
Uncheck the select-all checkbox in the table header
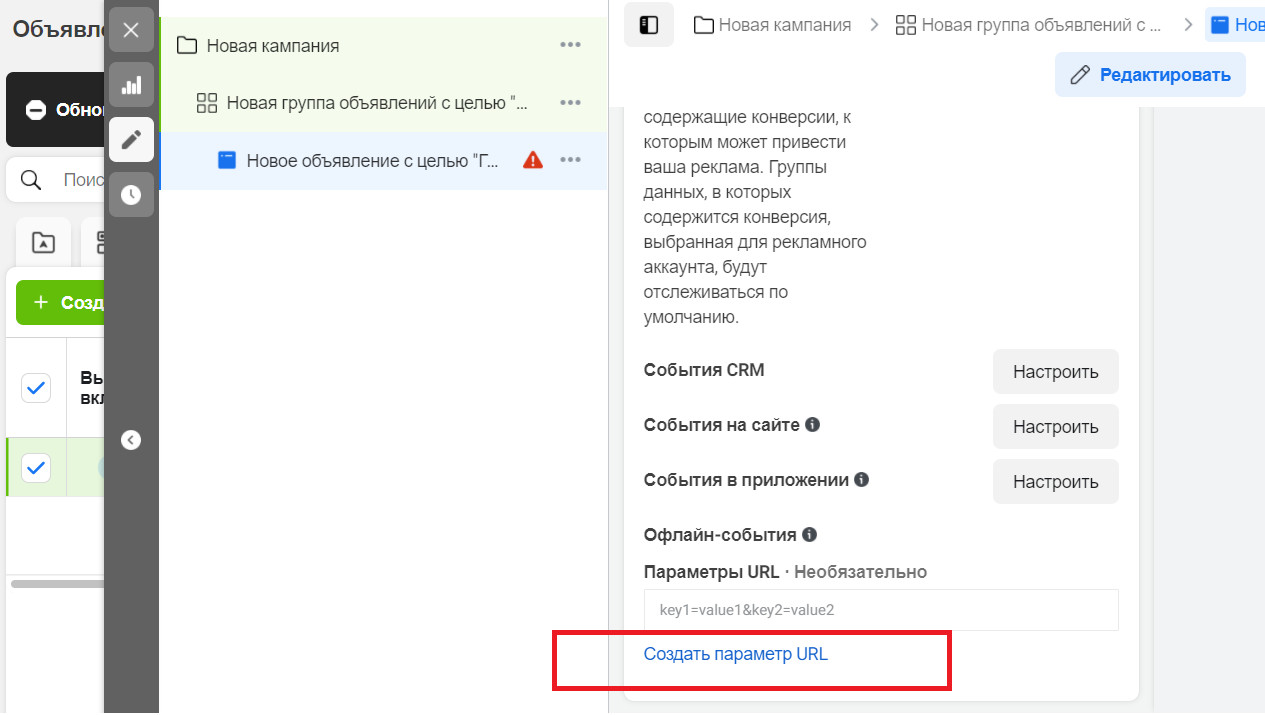click(35, 388)
